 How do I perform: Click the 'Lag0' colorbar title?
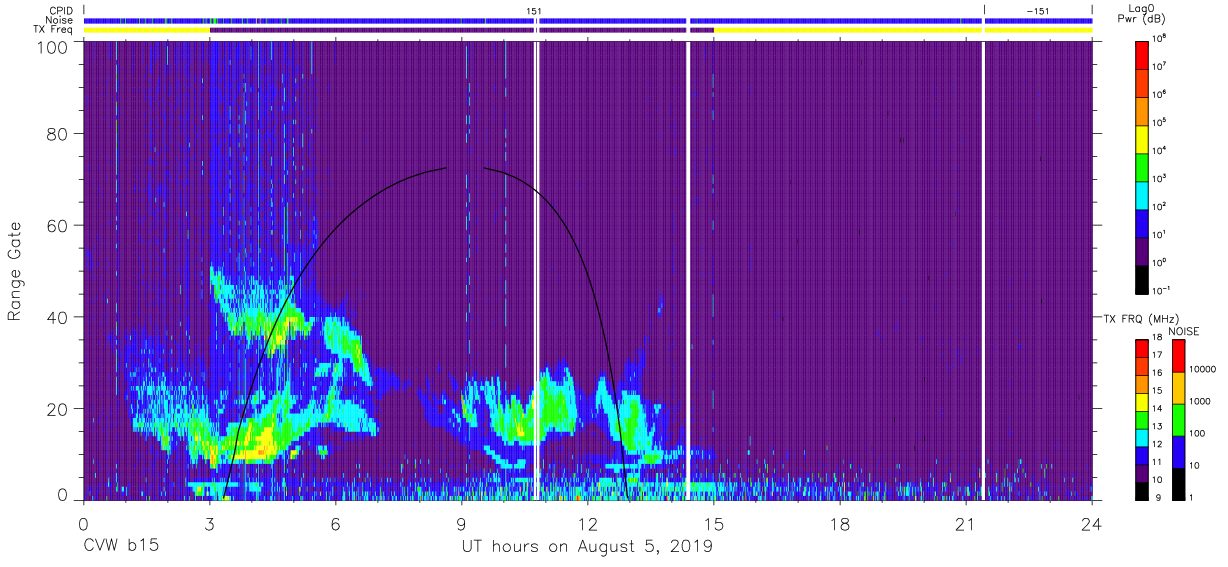(x=1141, y=8)
